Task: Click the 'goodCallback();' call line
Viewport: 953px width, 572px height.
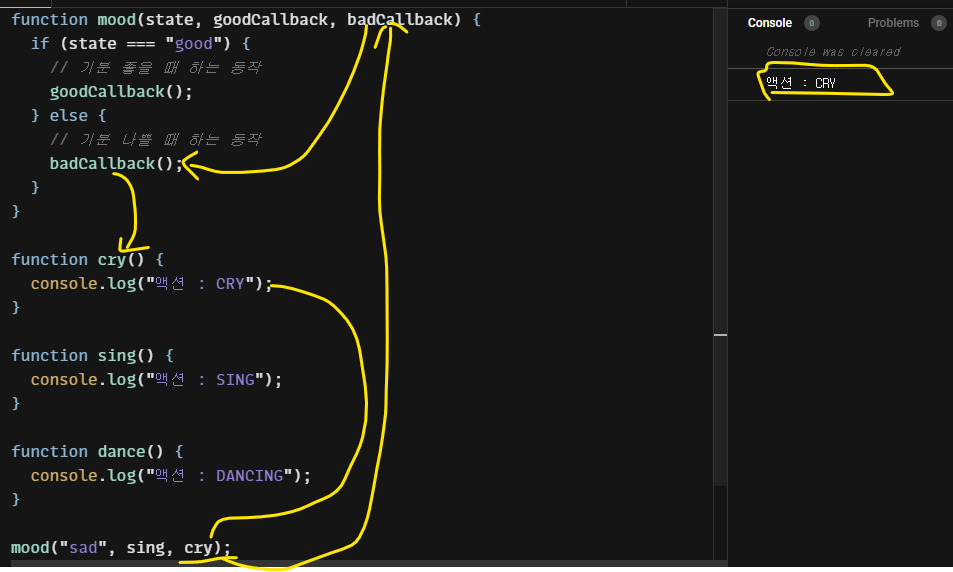Action: [x=121, y=92]
